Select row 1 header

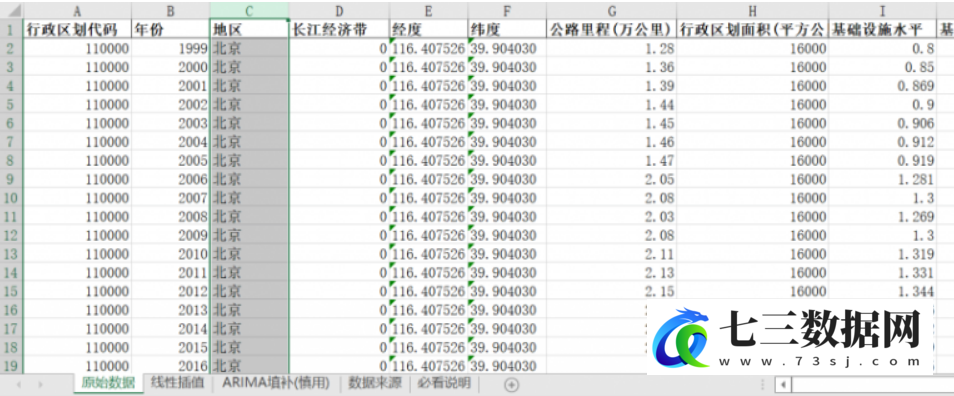[12, 29]
